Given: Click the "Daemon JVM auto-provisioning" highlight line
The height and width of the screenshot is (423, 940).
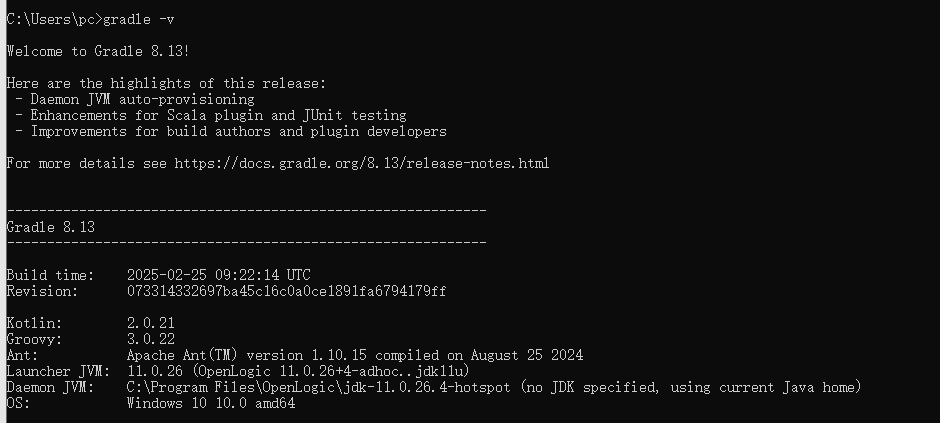Looking at the screenshot, I should tap(134, 99).
